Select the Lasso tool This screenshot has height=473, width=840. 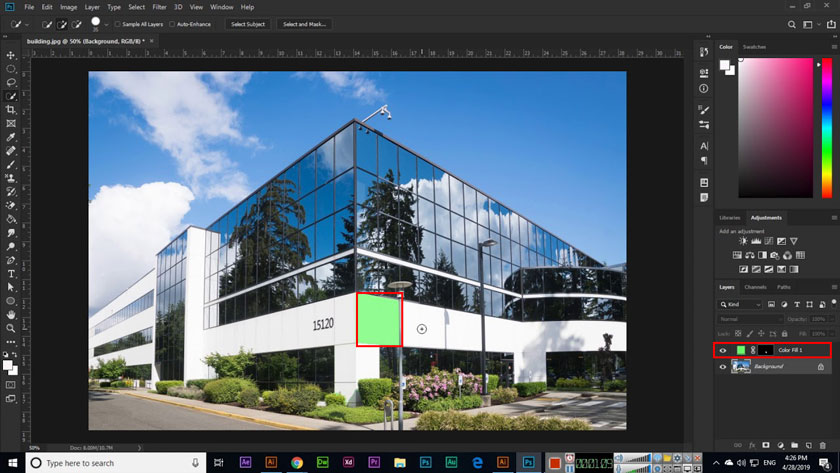pyautogui.click(x=10, y=82)
